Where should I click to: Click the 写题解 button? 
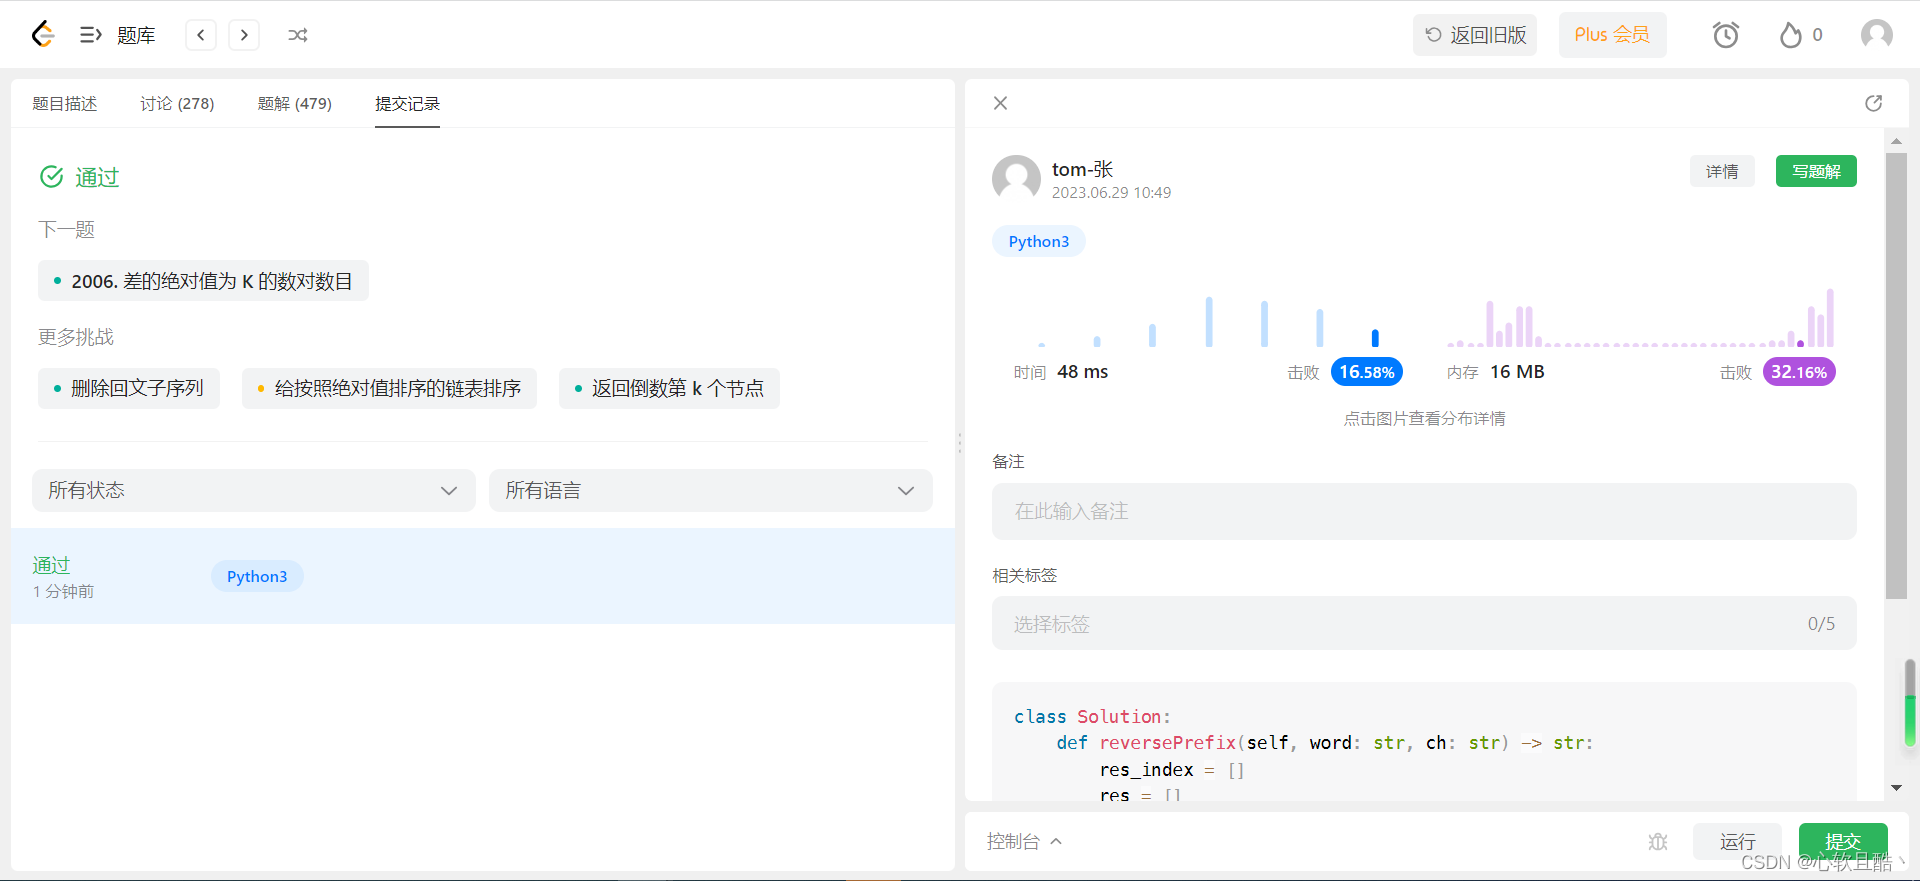pos(1816,171)
